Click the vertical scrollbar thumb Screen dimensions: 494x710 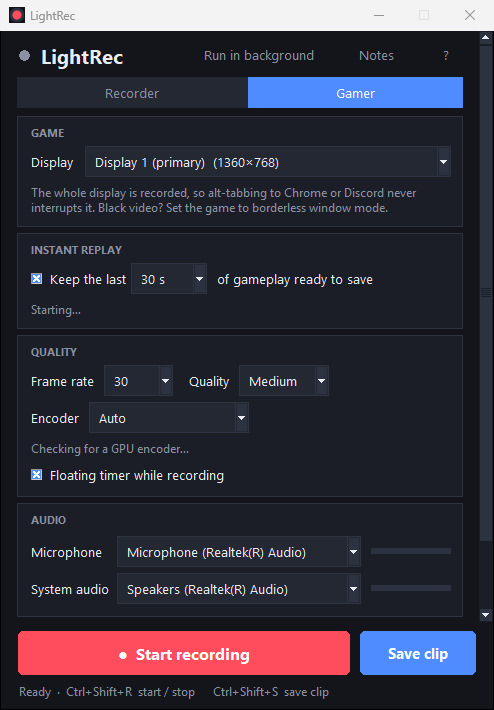click(x=485, y=292)
